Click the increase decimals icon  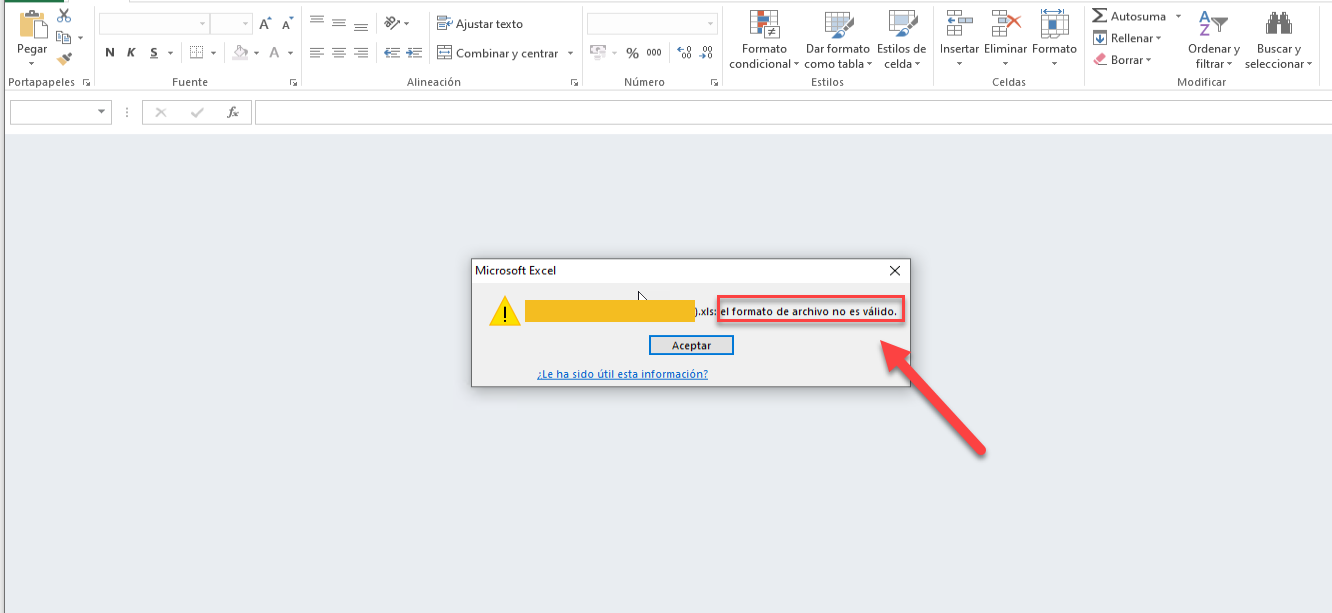685,53
